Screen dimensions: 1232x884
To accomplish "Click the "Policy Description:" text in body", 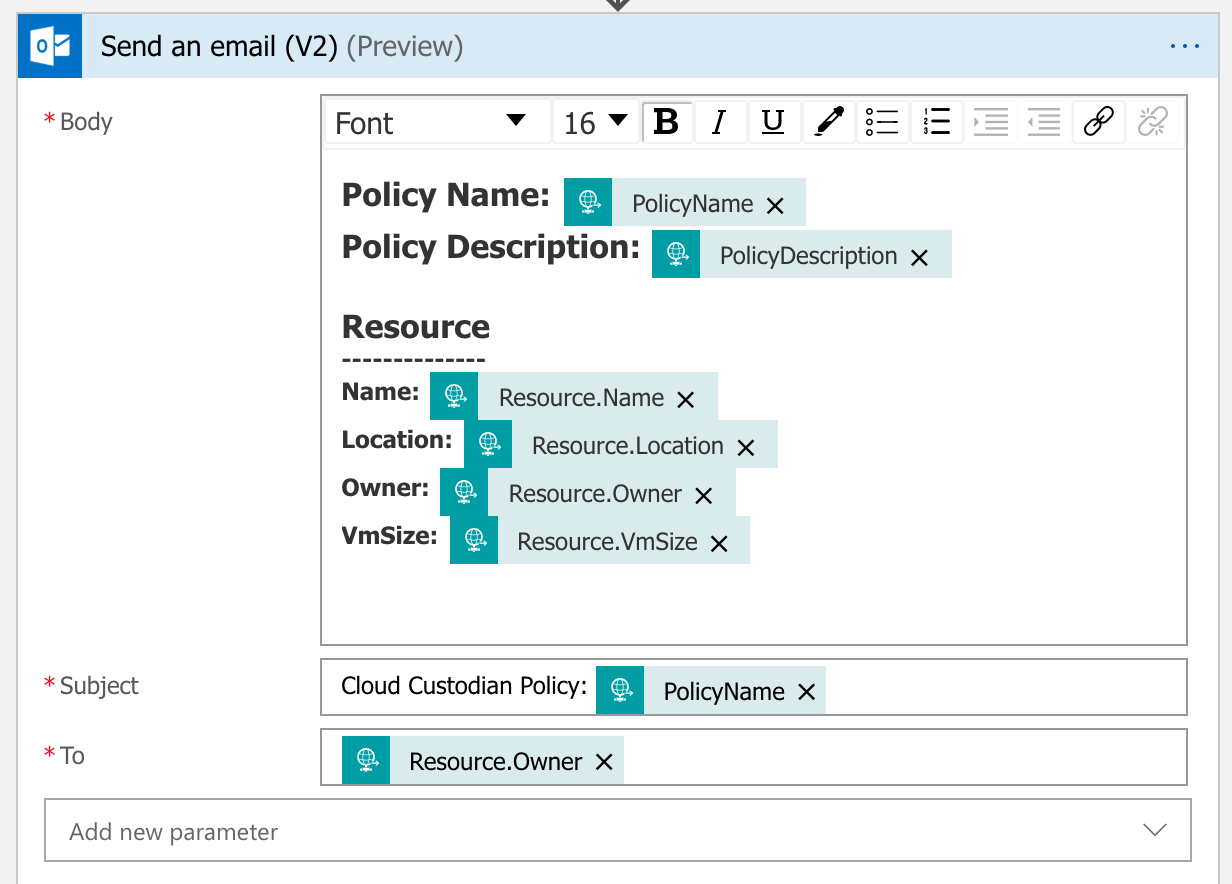I will 491,247.
